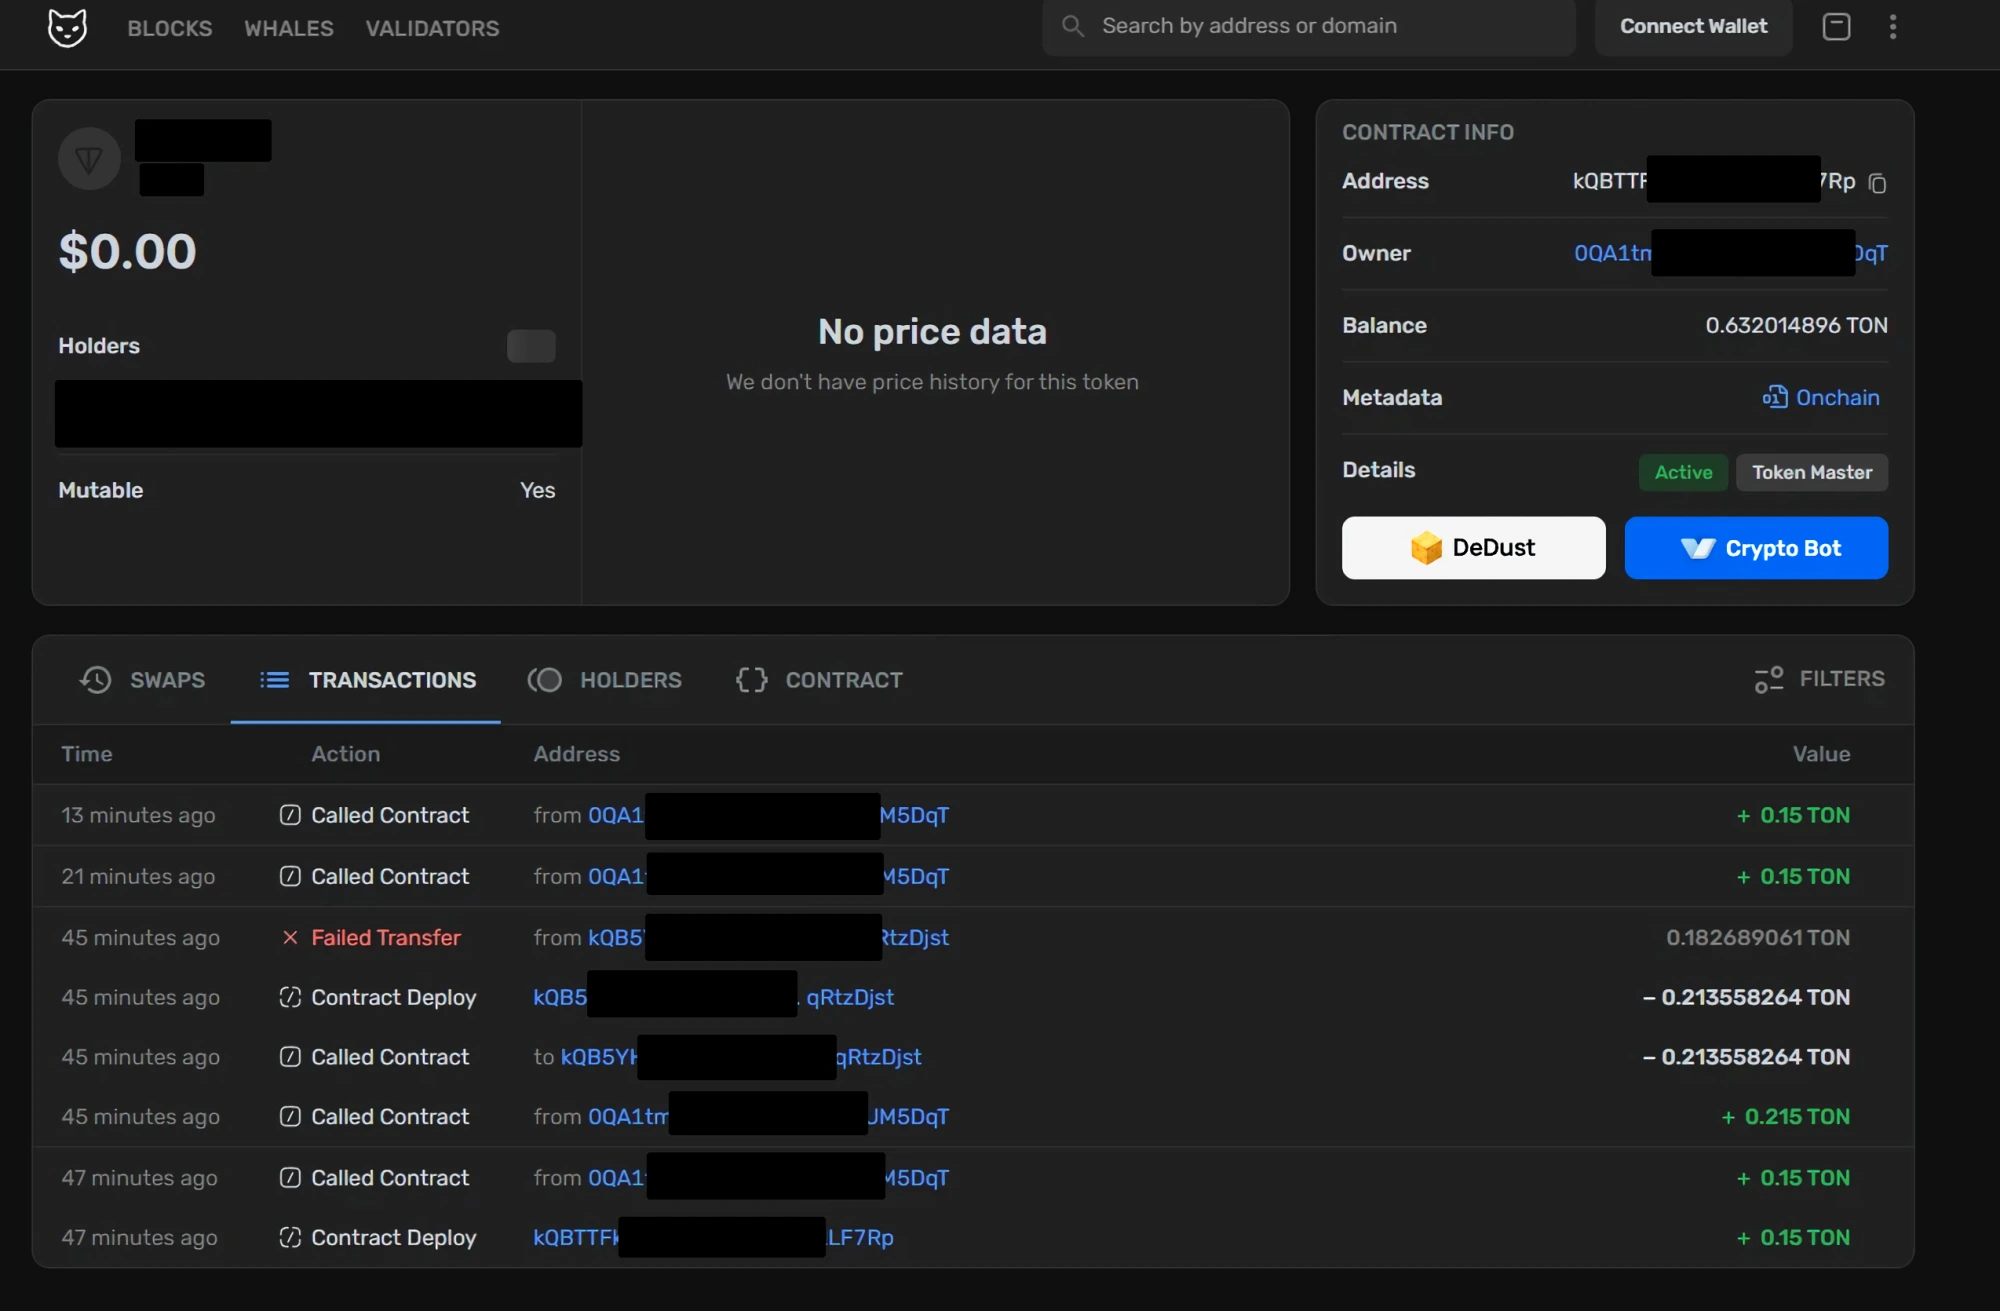Open the three-dot more options menu

tap(1892, 27)
